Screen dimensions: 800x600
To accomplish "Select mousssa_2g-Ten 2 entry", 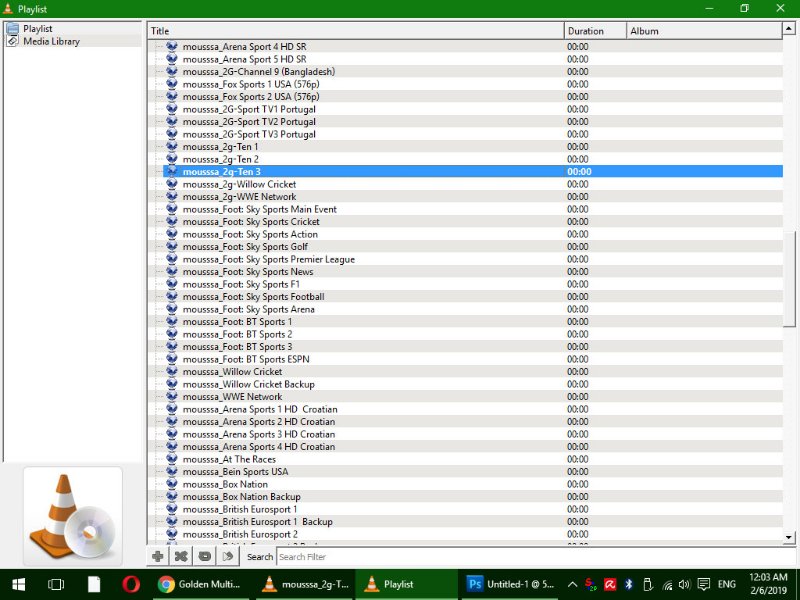I will pos(220,159).
